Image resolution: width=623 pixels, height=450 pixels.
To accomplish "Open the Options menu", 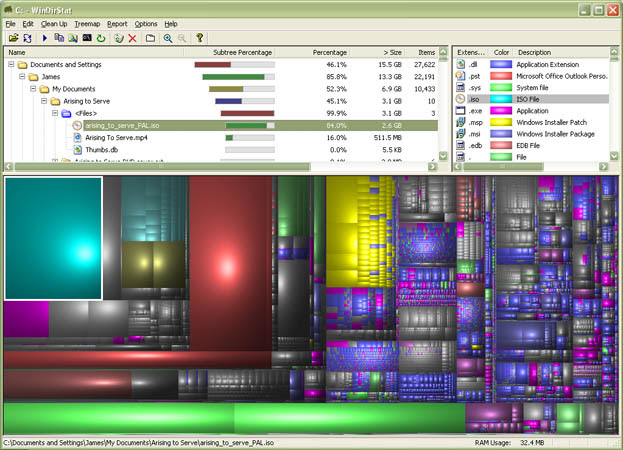I will coord(146,24).
